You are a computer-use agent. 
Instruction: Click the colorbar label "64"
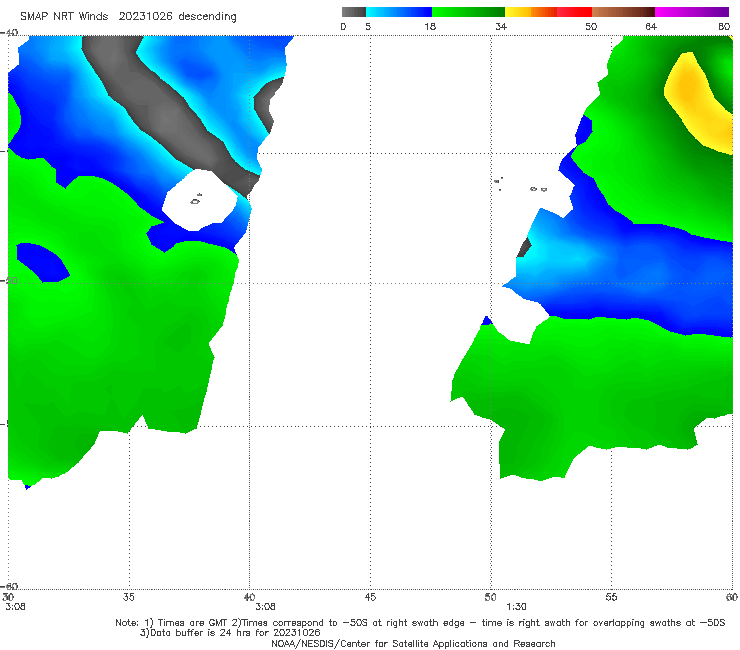(651, 26)
